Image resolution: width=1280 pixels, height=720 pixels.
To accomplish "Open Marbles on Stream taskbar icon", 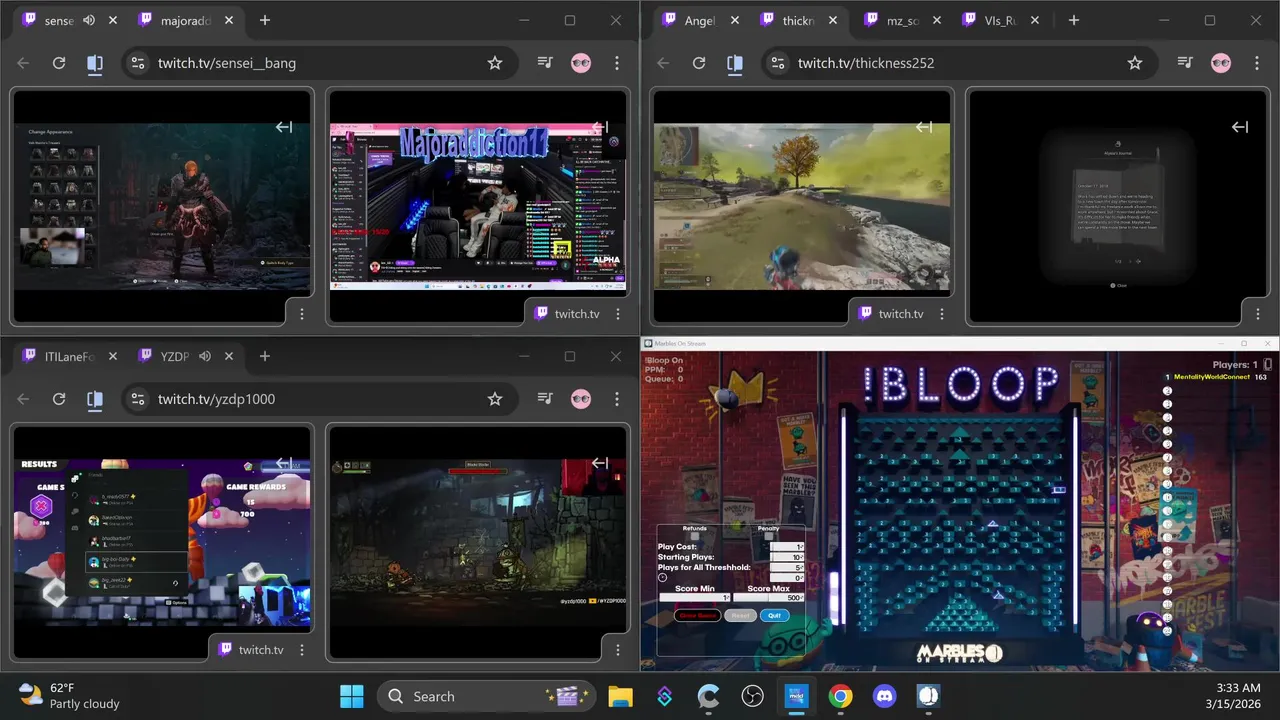I will click(x=929, y=696).
